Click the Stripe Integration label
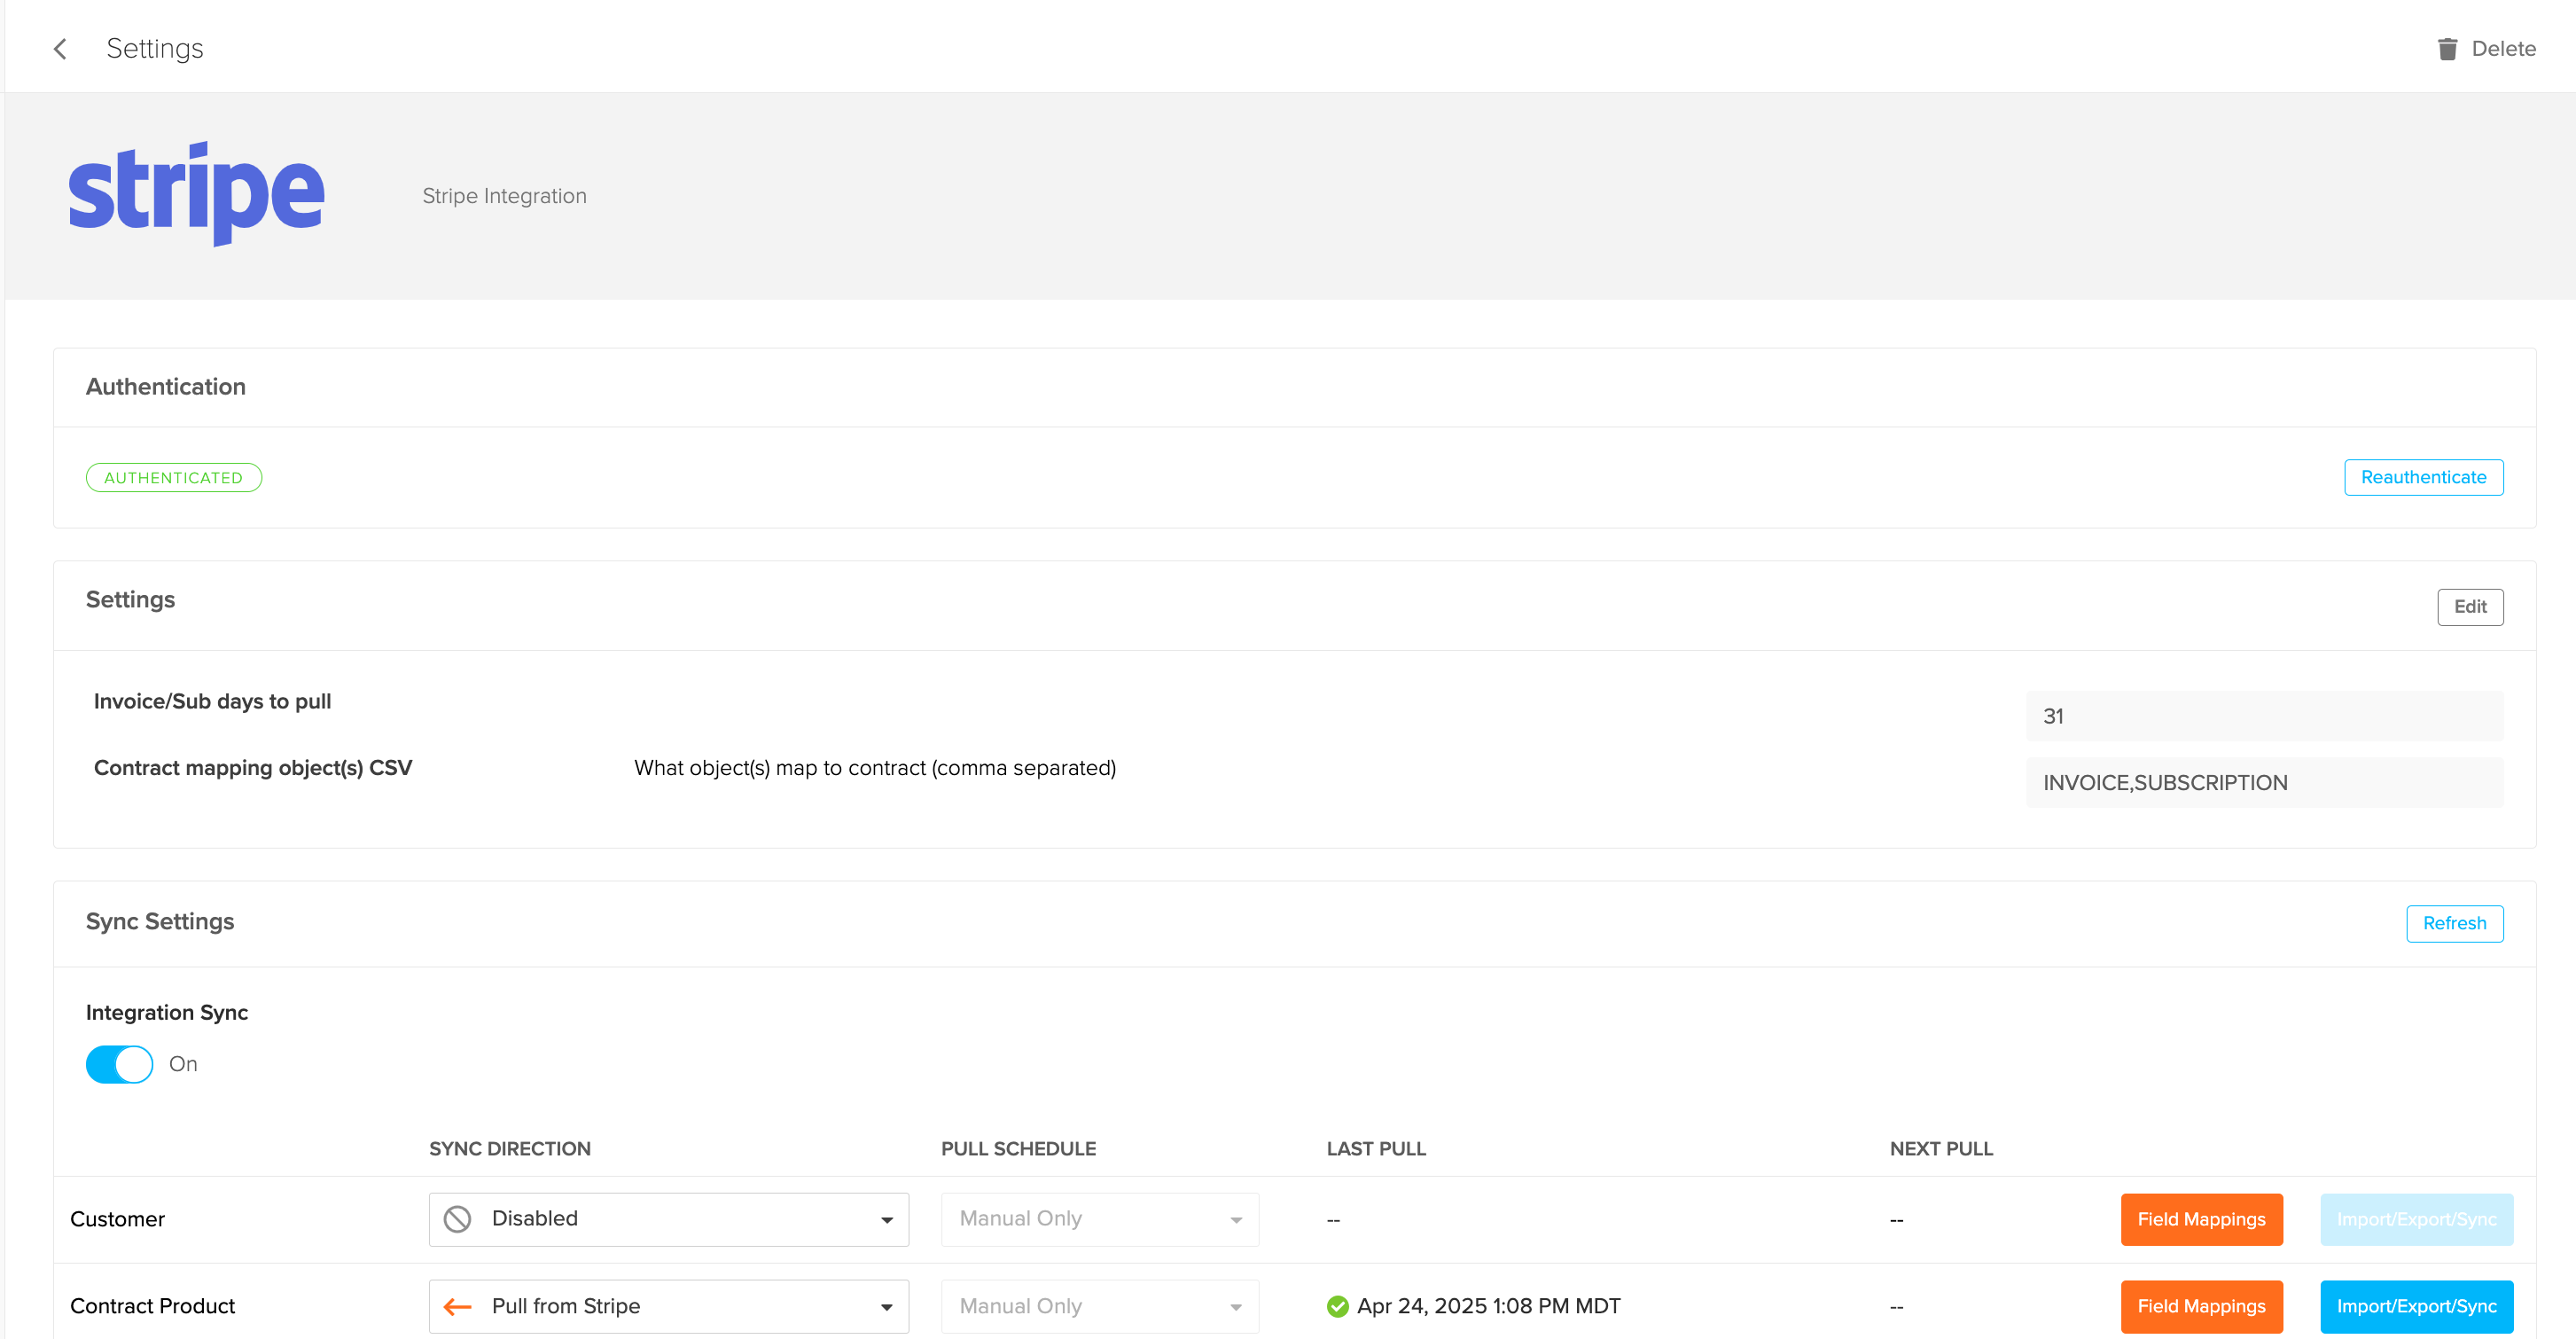This screenshot has width=2576, height=1339. (504, 196)
